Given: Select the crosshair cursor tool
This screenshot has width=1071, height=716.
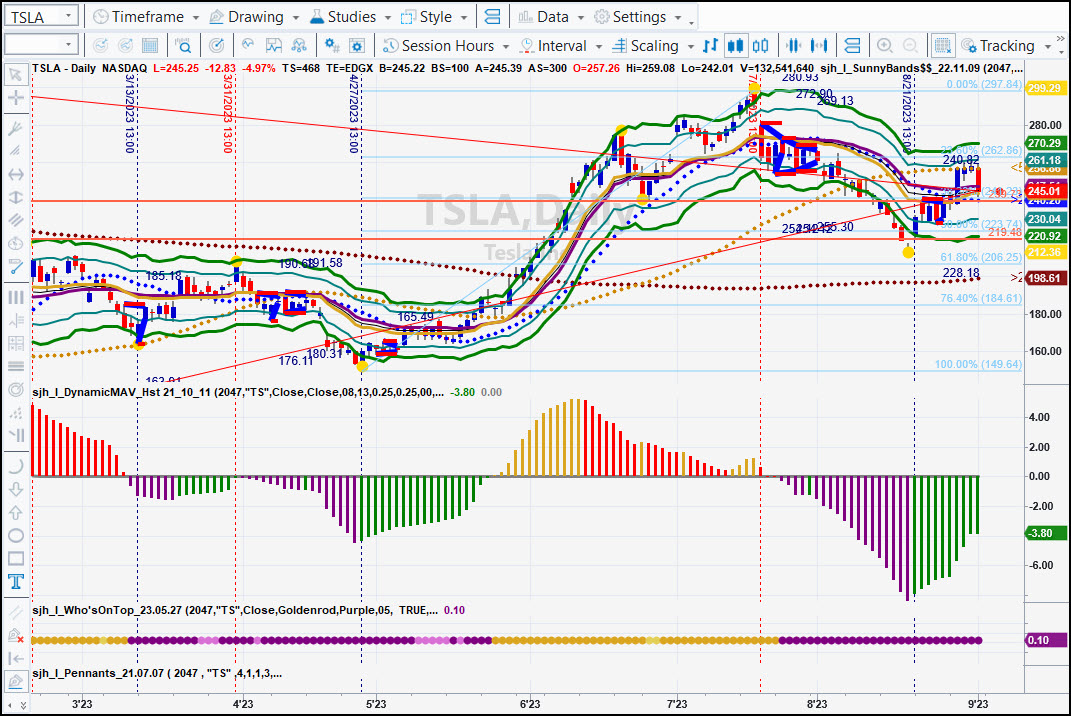Looking at the screenshot, I should click(15, 98).
